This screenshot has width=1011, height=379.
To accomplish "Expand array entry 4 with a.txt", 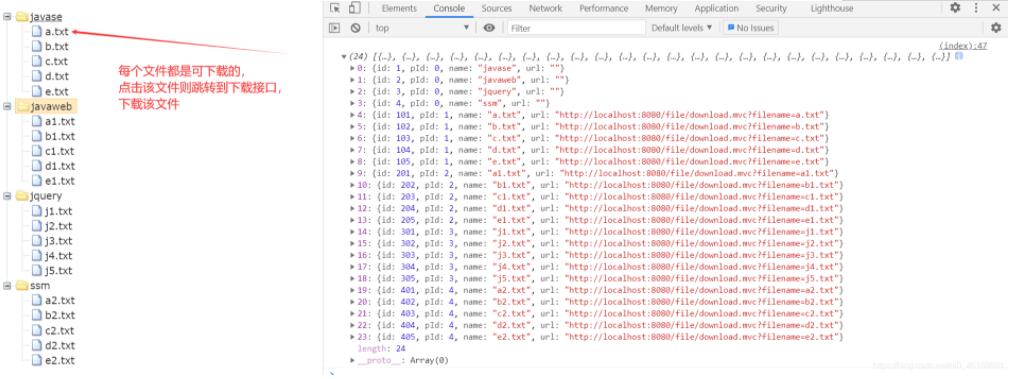I will (352, 115).
